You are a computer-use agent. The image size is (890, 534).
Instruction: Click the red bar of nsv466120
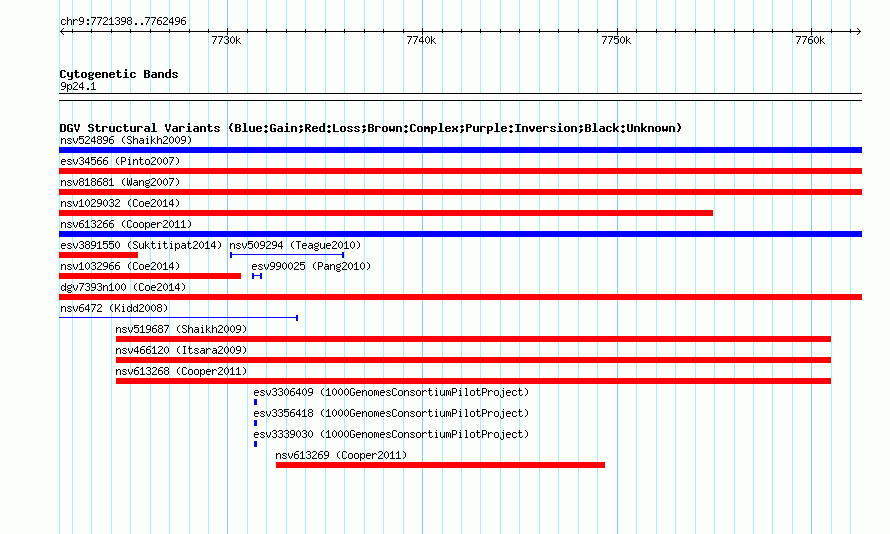473,360
